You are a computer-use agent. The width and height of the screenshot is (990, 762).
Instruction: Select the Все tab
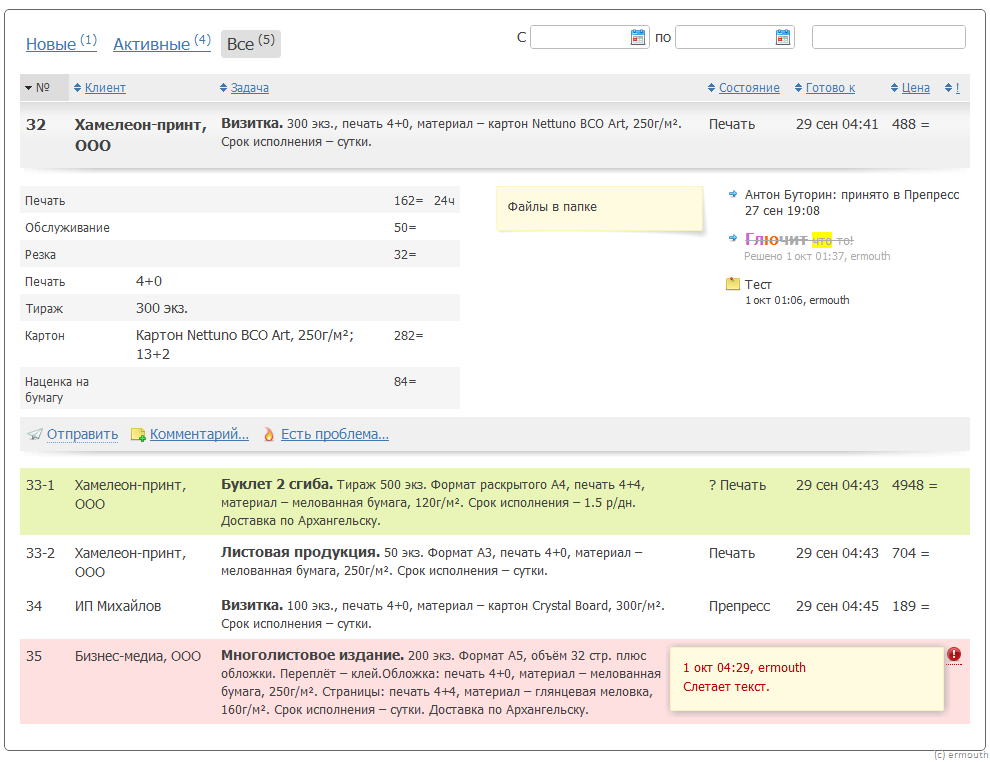pos(241,44)
